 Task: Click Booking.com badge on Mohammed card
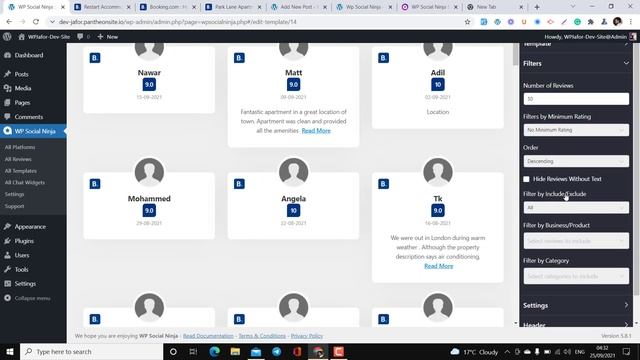[x=95, y=184]
